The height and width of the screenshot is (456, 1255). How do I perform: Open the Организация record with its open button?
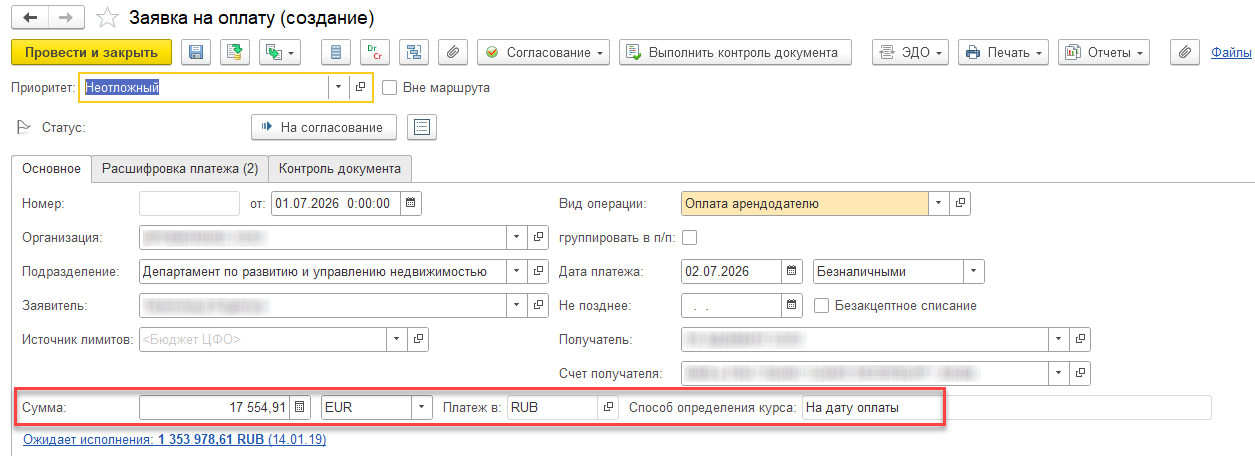tap(539, 237)
